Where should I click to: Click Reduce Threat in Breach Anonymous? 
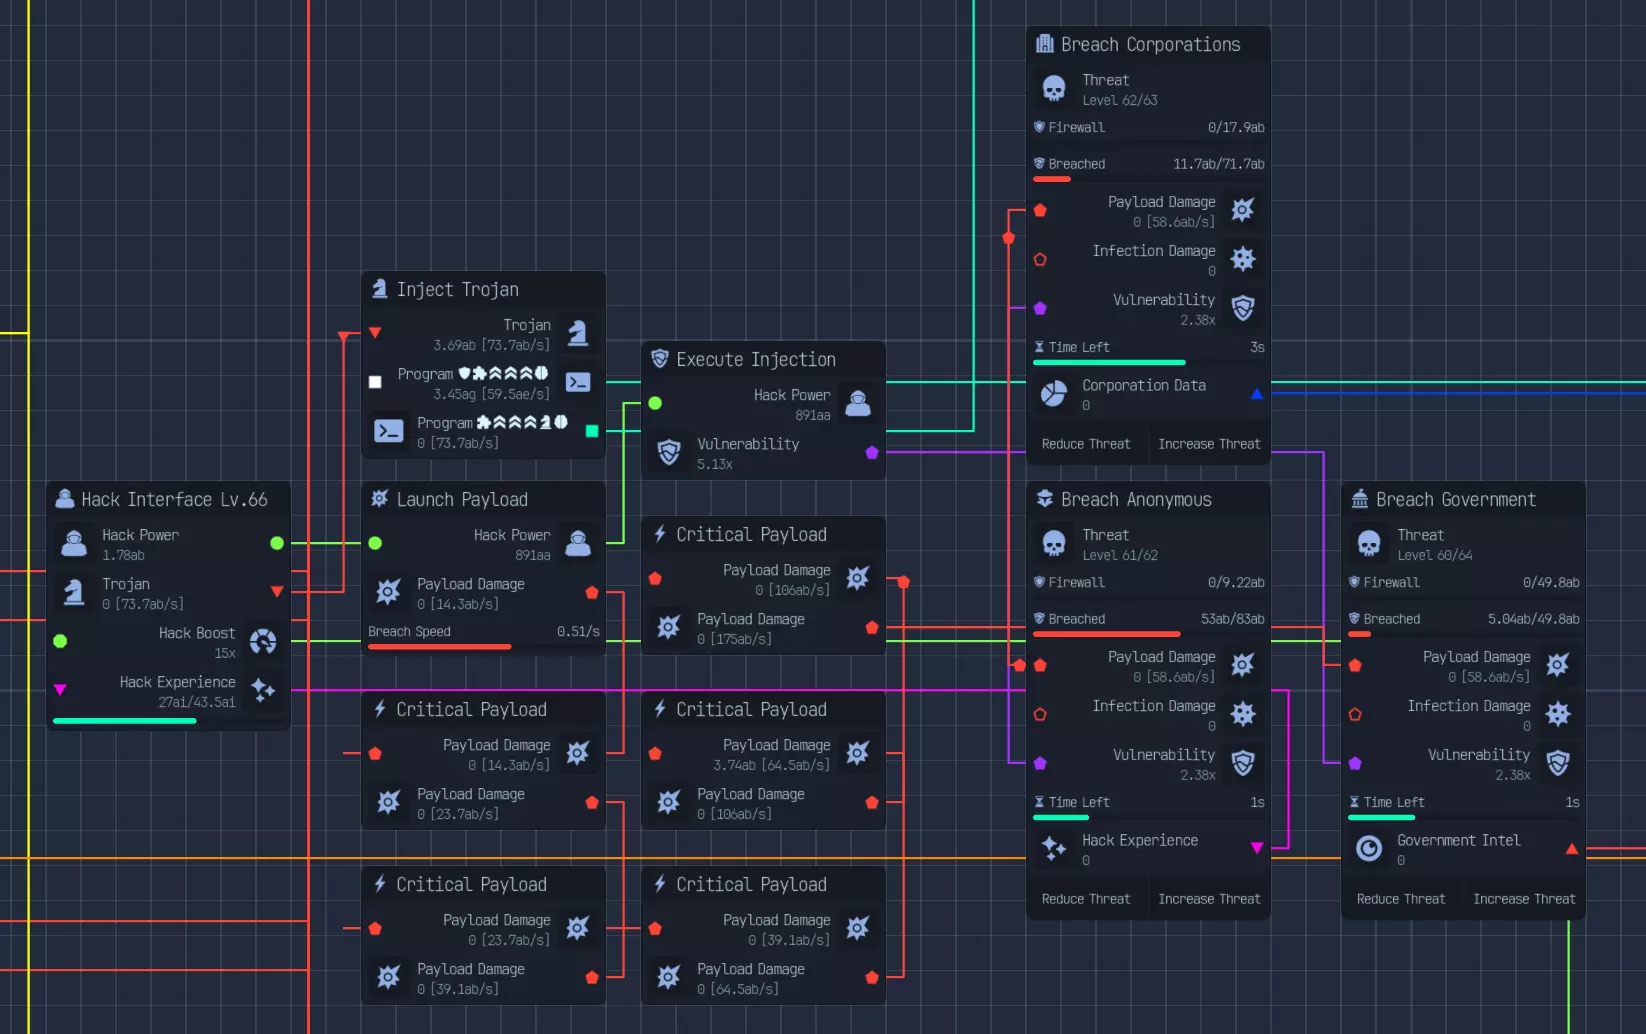(x=1086, y=899)
